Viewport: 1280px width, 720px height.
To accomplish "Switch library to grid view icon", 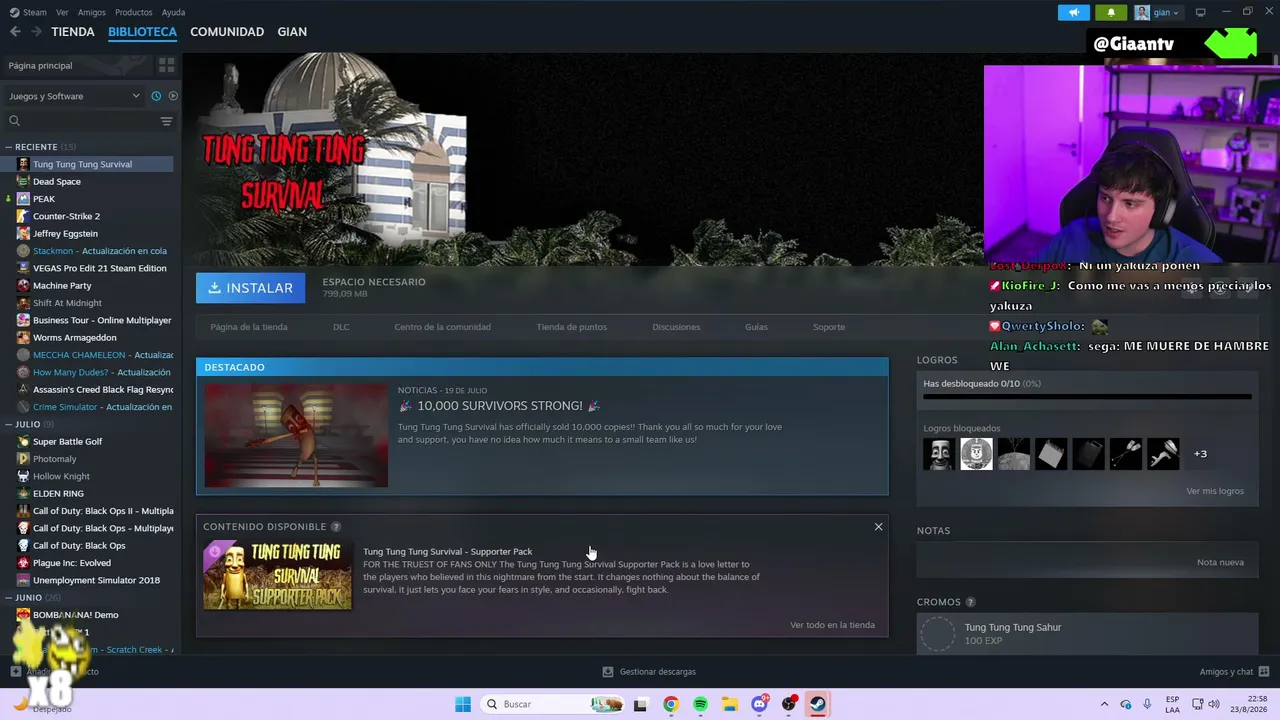I will [166, 65].
